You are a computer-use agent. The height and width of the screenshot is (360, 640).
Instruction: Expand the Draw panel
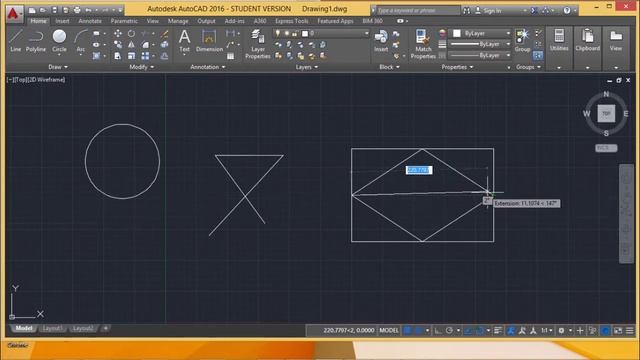(58, 67)
